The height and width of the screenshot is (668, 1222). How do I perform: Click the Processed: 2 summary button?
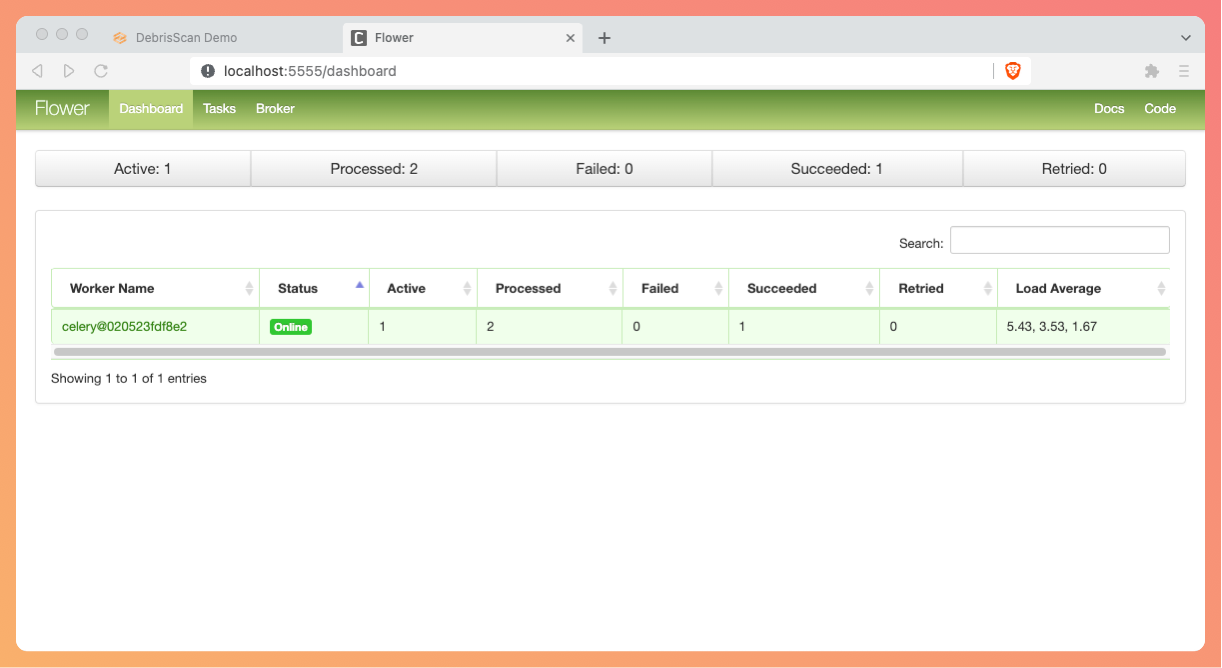pos(374,168)
